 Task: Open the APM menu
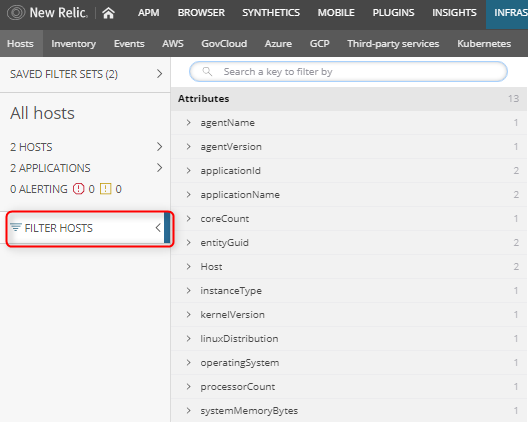[148, 13]
